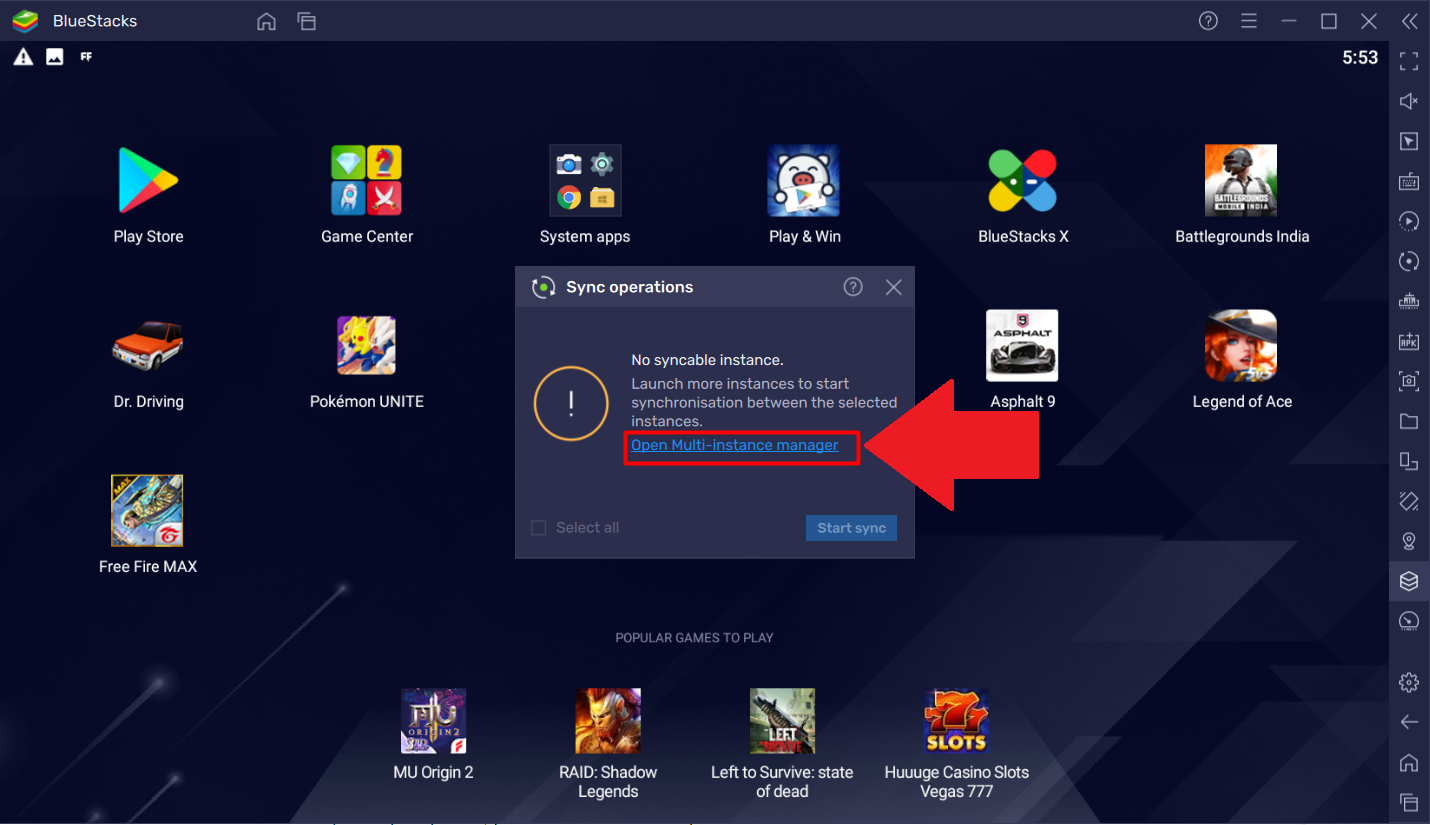Screen dimensions: 1430x825
Task: Collapse the side toolbar with double arrows
Action: pos(1409,21)
